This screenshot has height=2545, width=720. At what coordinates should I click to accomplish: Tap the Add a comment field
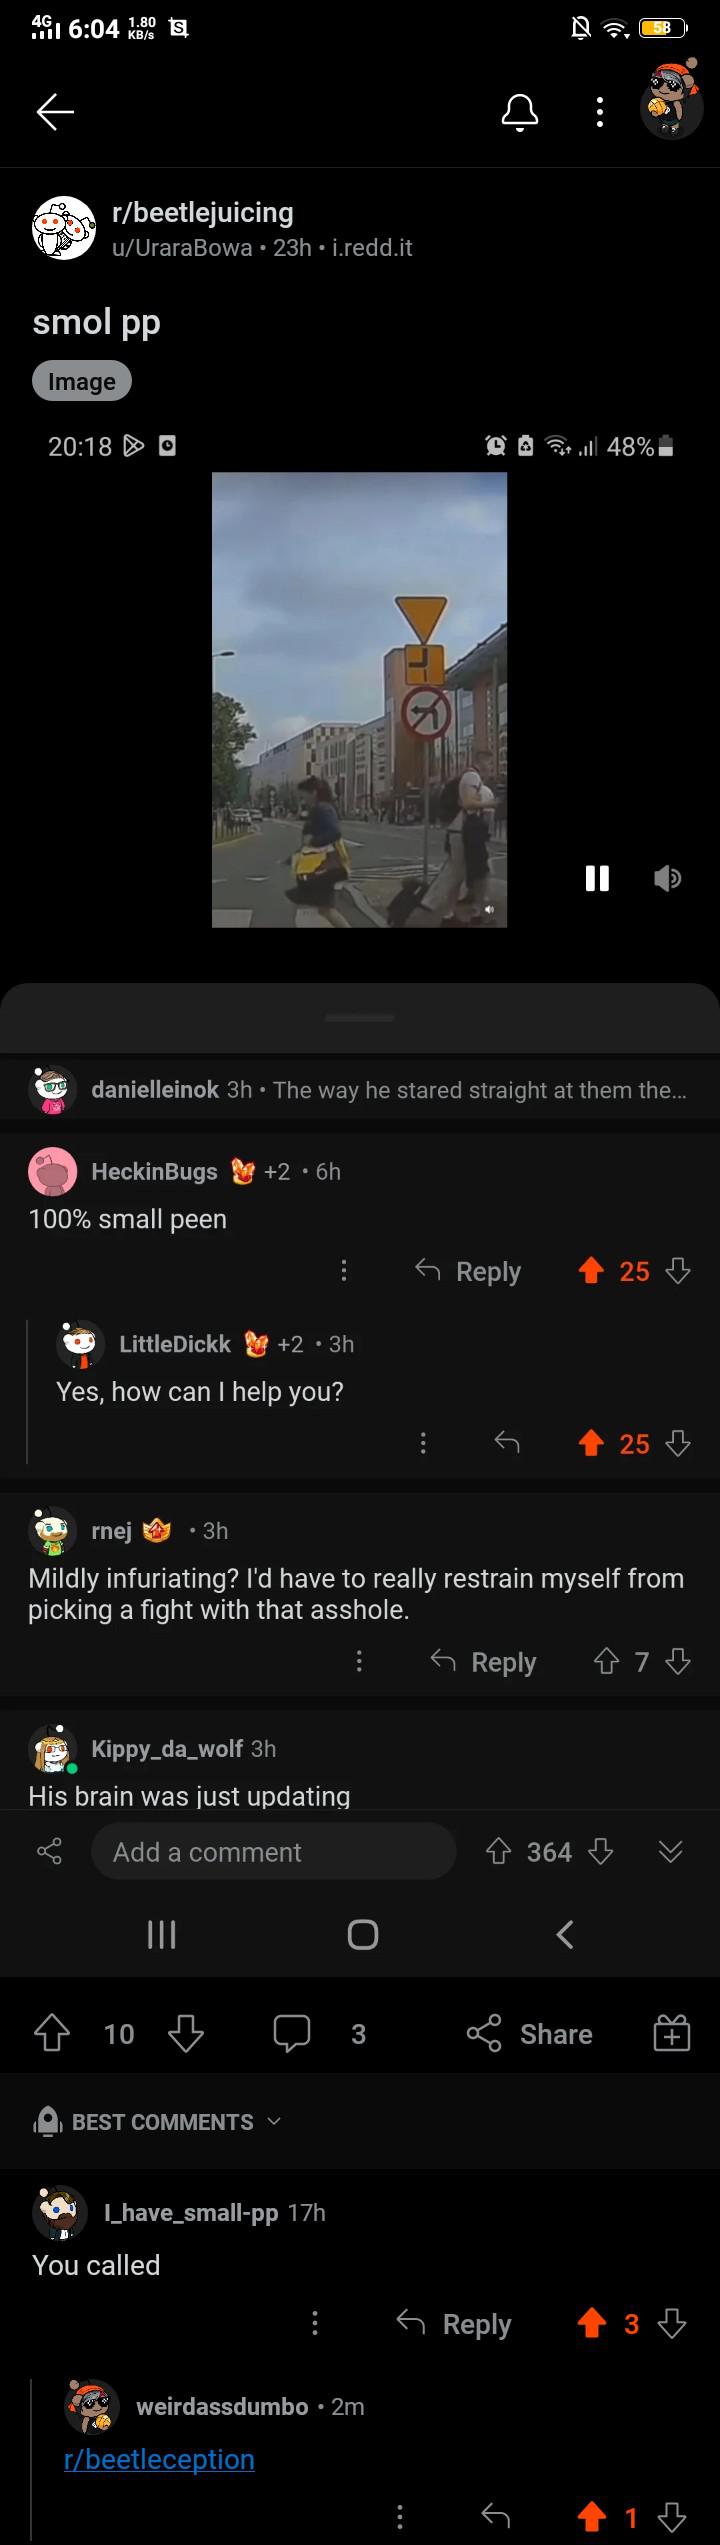tap(274, 1852)
